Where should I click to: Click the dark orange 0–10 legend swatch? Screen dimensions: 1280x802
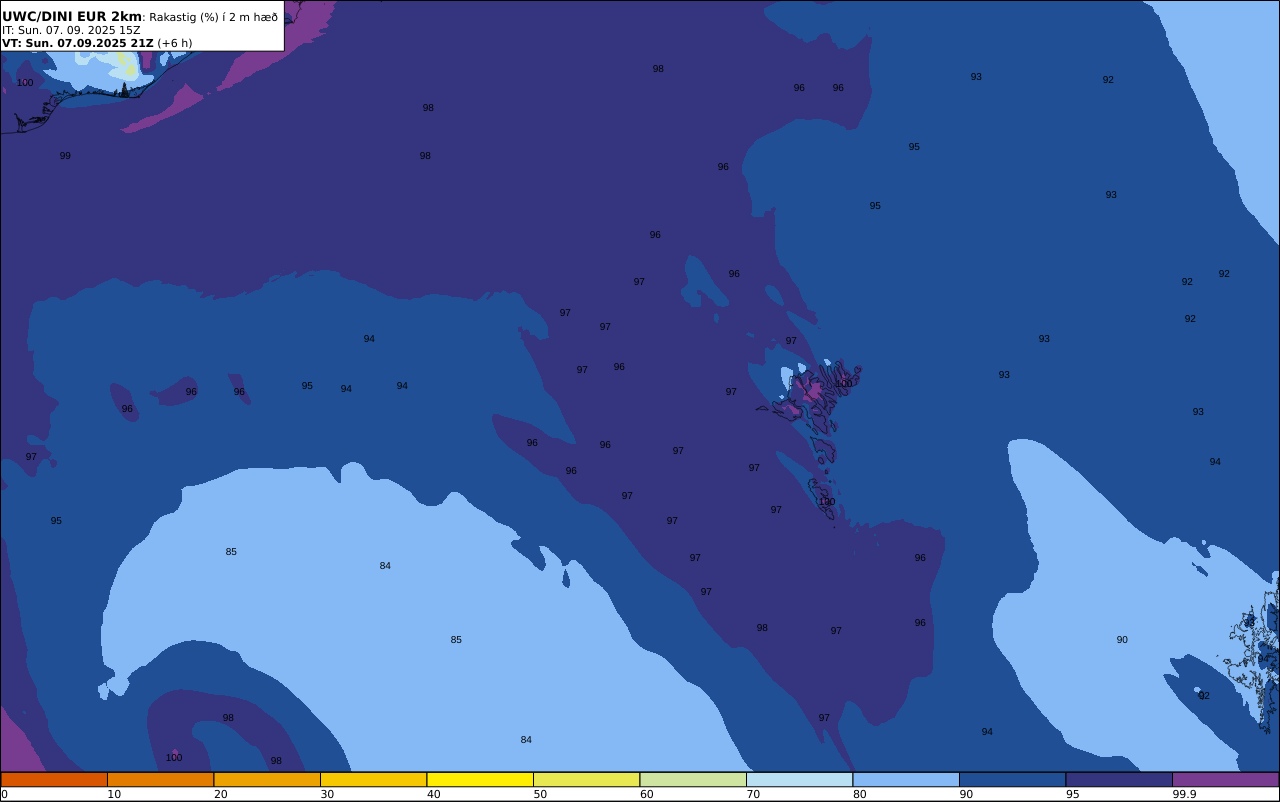[x=54, y=779]
